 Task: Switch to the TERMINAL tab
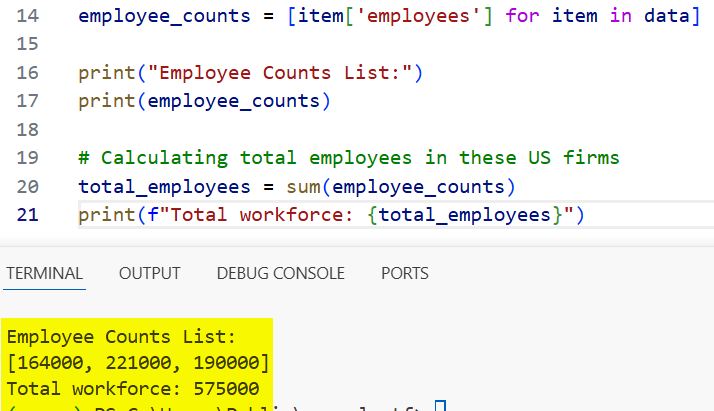point(44,273)
